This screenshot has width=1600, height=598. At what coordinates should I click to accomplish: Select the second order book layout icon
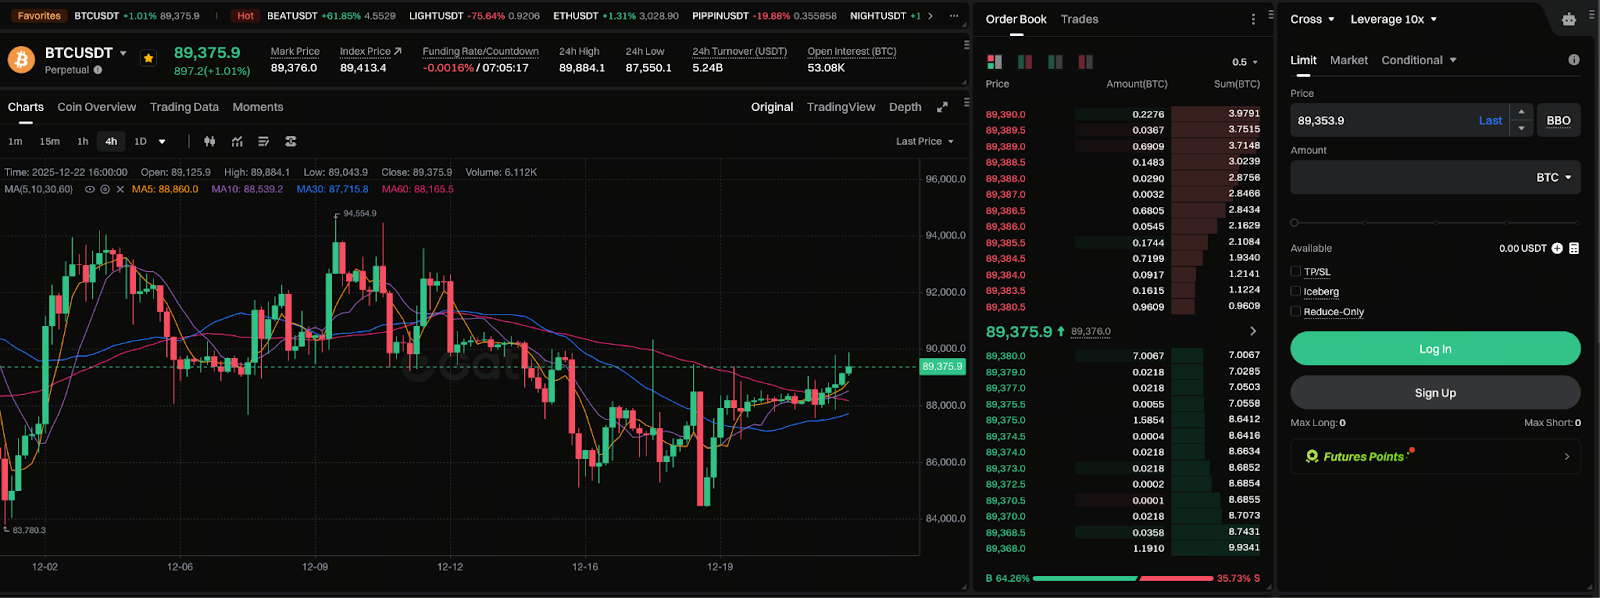1025,62
